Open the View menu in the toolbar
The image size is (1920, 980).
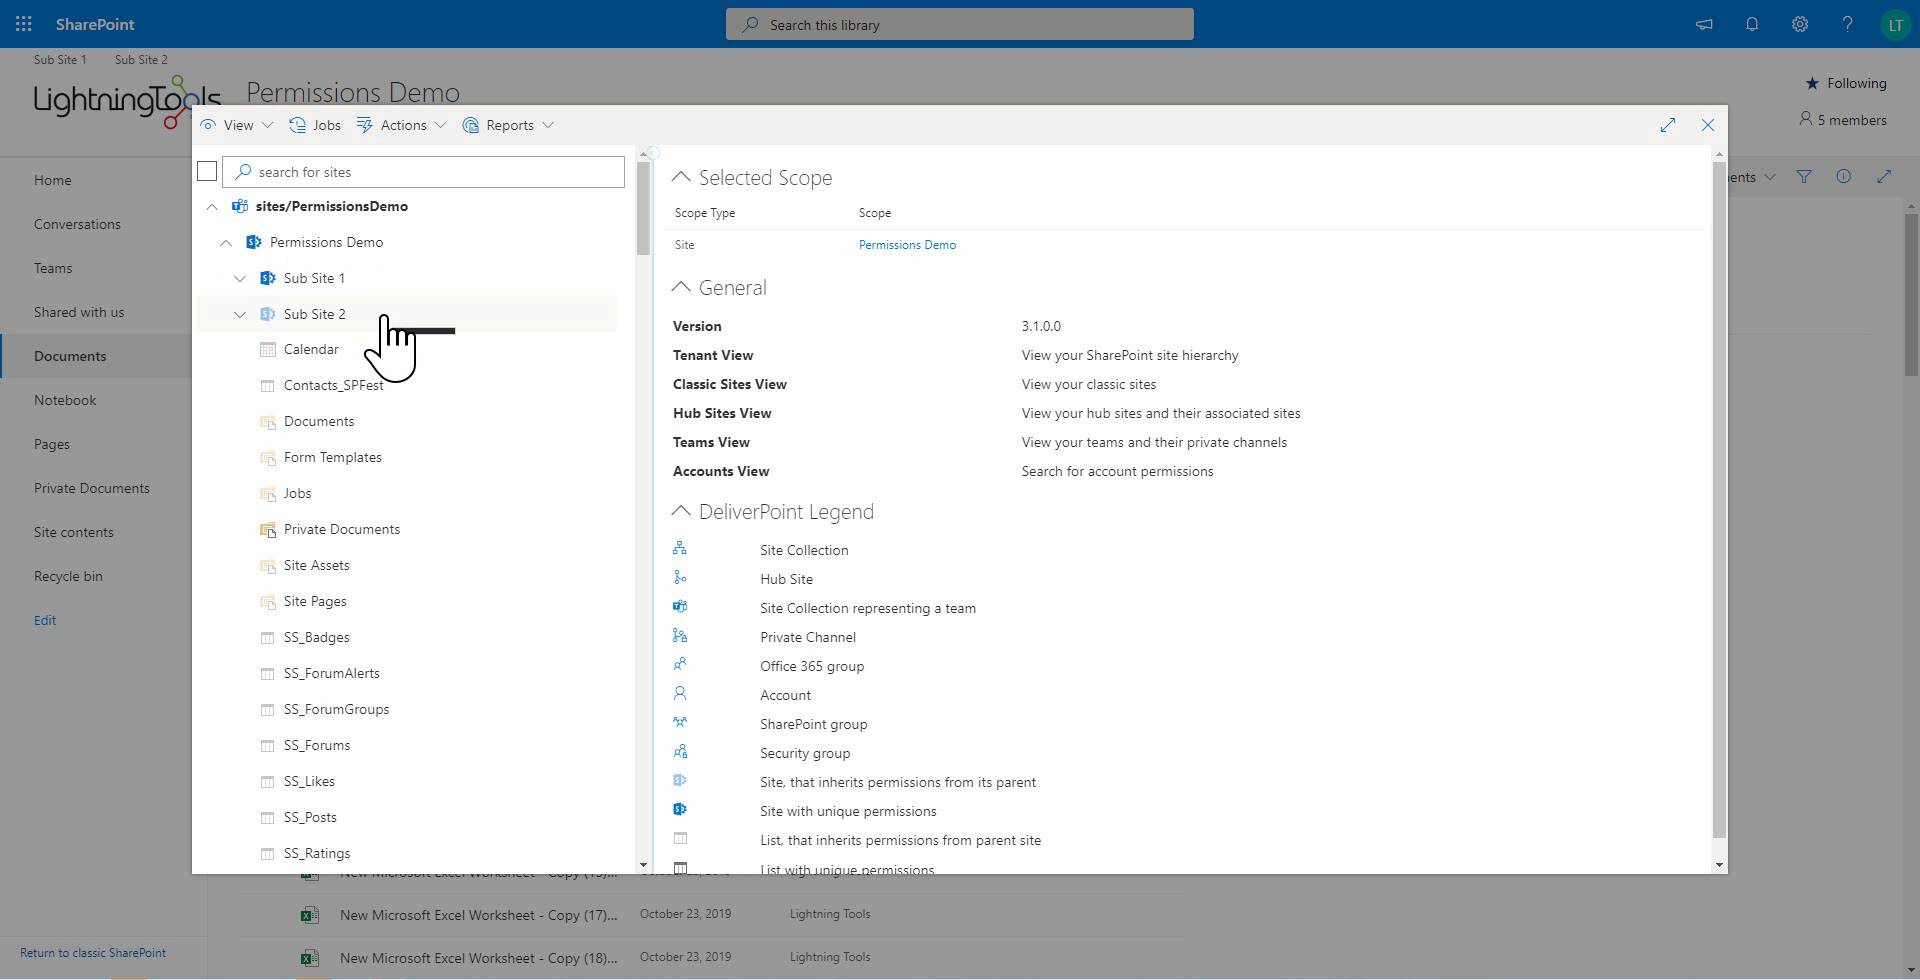tap(237, 125)
